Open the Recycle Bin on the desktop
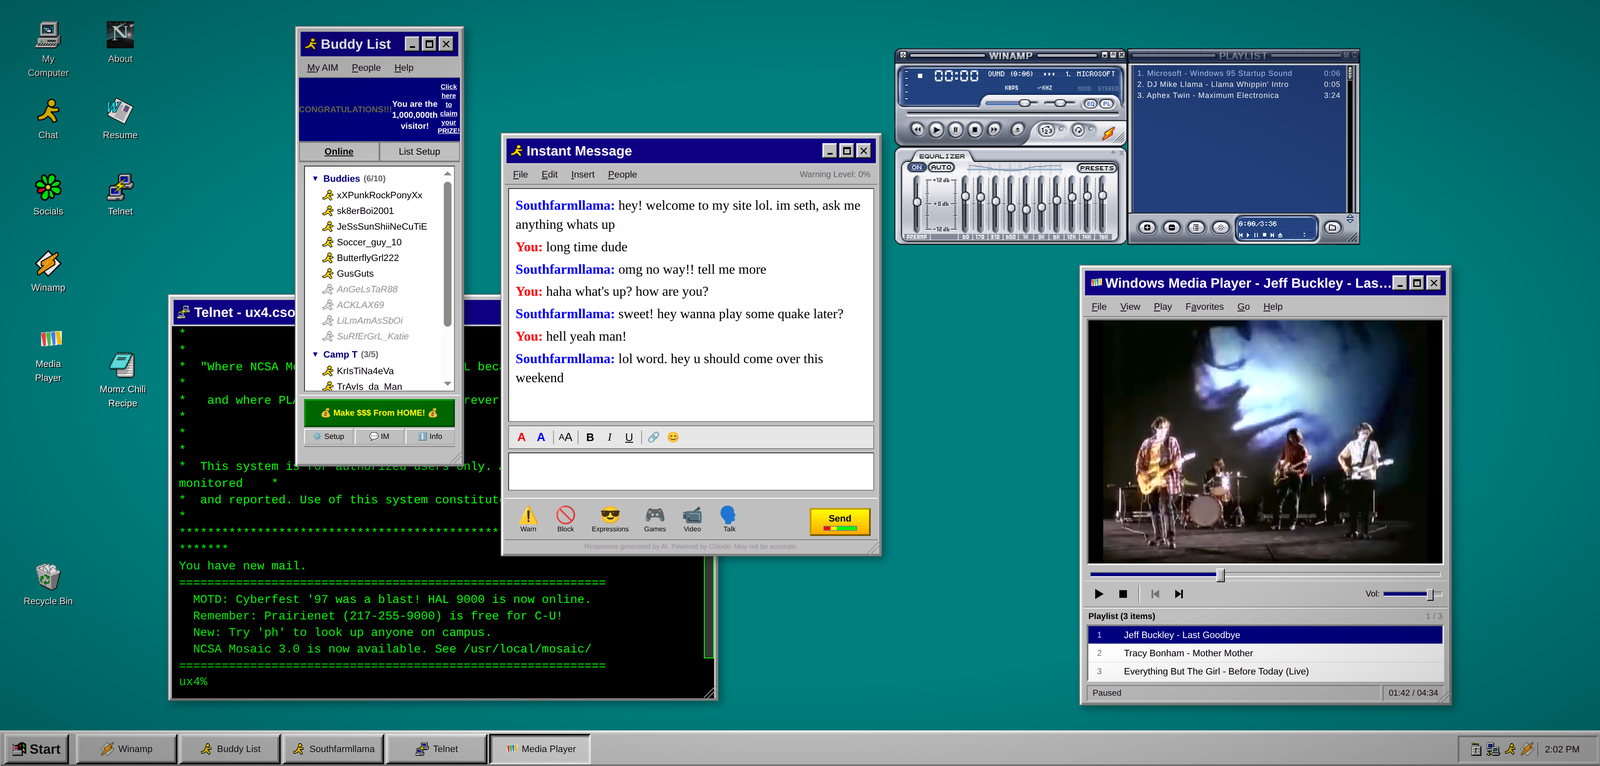1600x766 pixels. coord(48,585)
